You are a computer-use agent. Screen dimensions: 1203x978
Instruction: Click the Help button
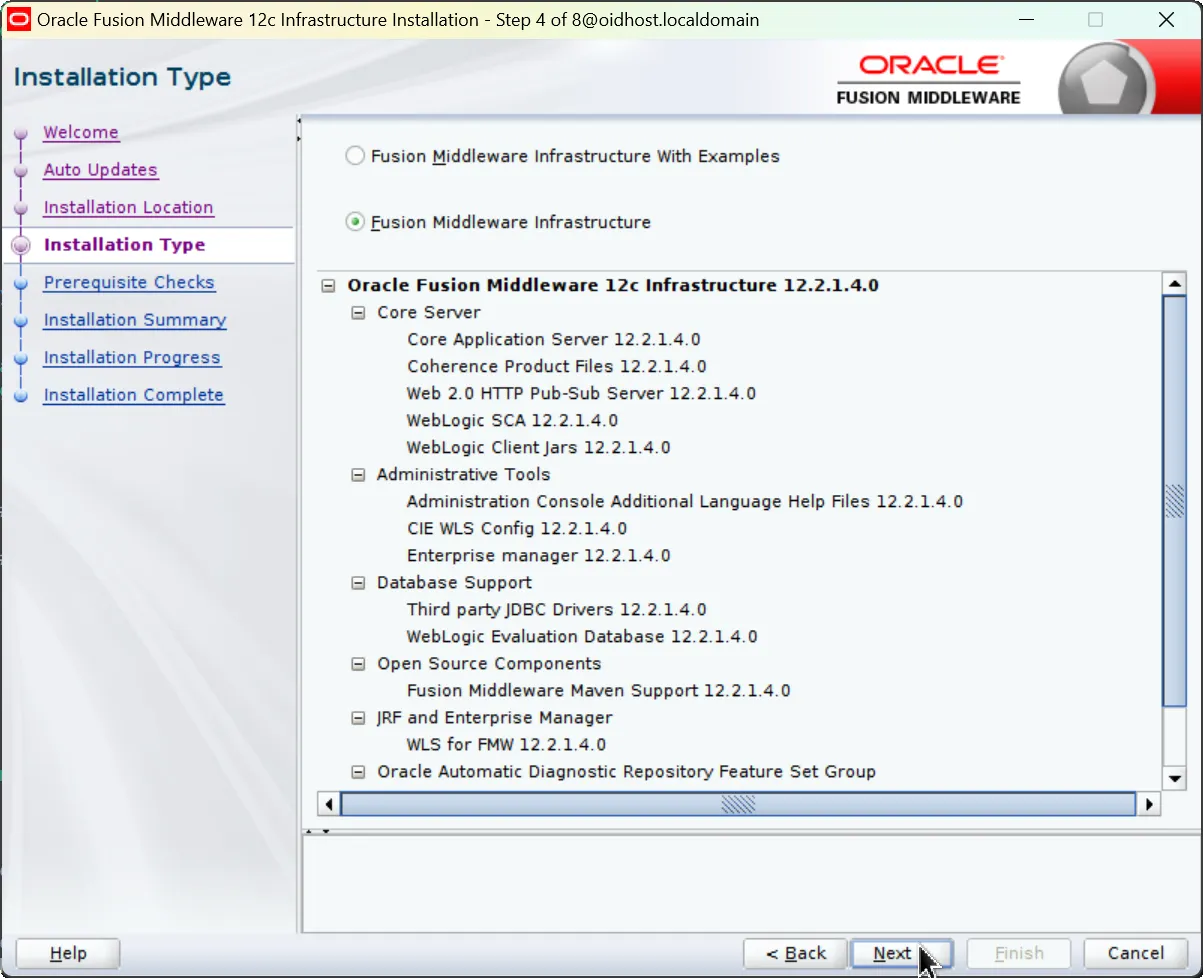(x=68, y=953)
